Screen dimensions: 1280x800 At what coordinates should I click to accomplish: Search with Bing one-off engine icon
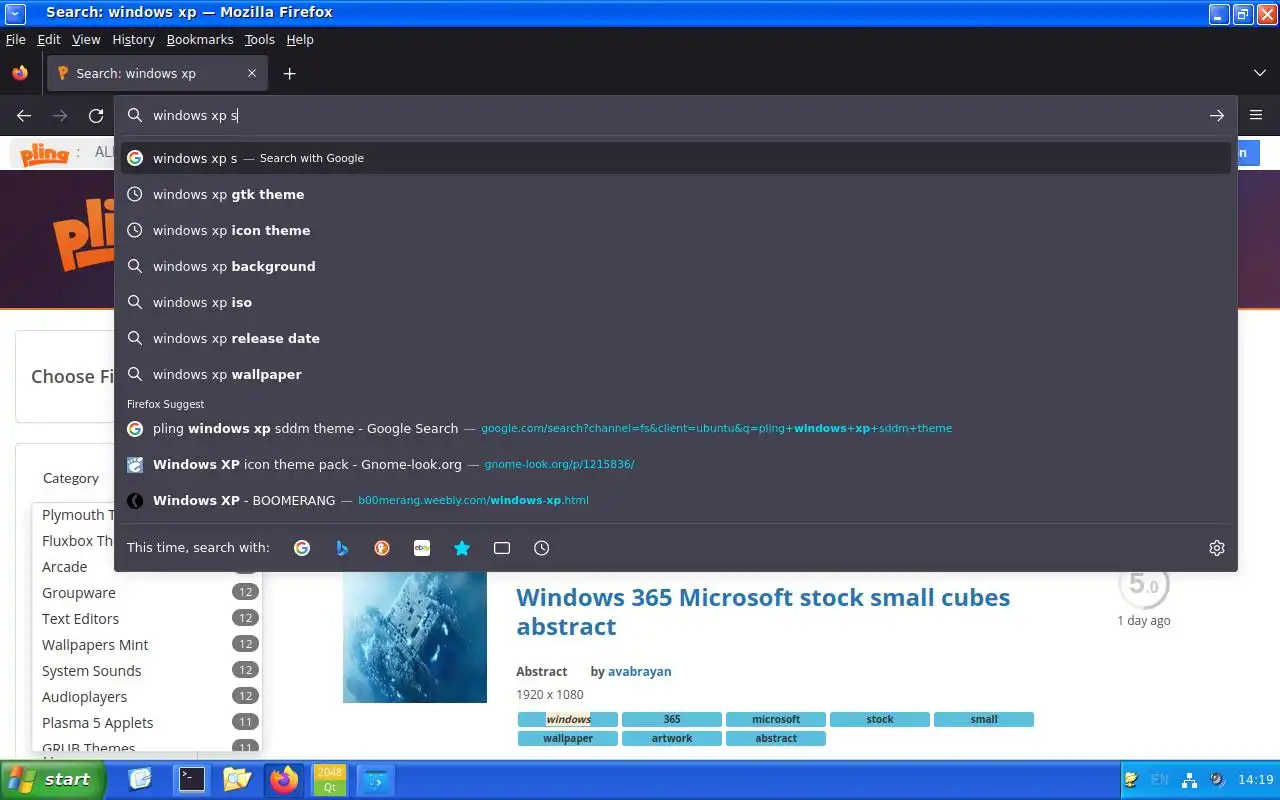(342, 548)
